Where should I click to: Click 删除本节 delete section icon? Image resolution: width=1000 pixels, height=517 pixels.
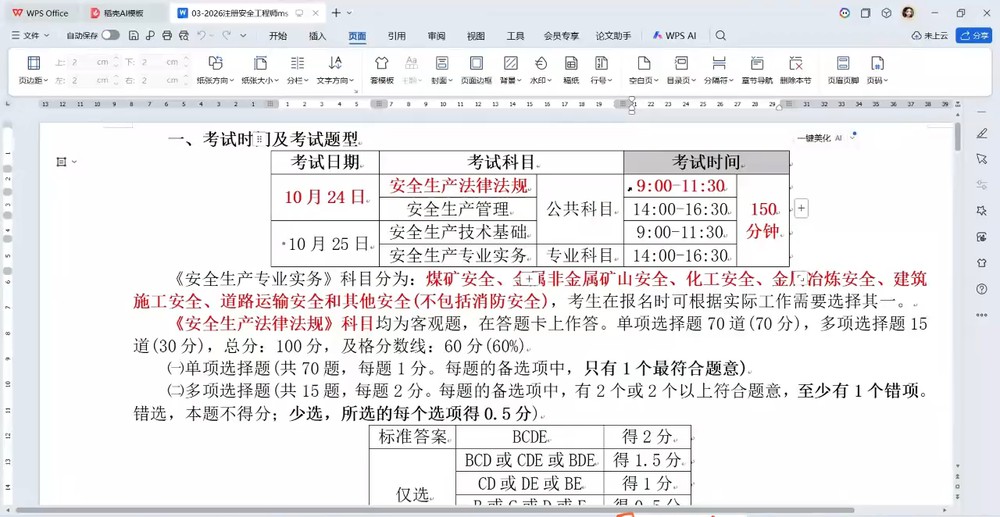(x=796, y=69)
